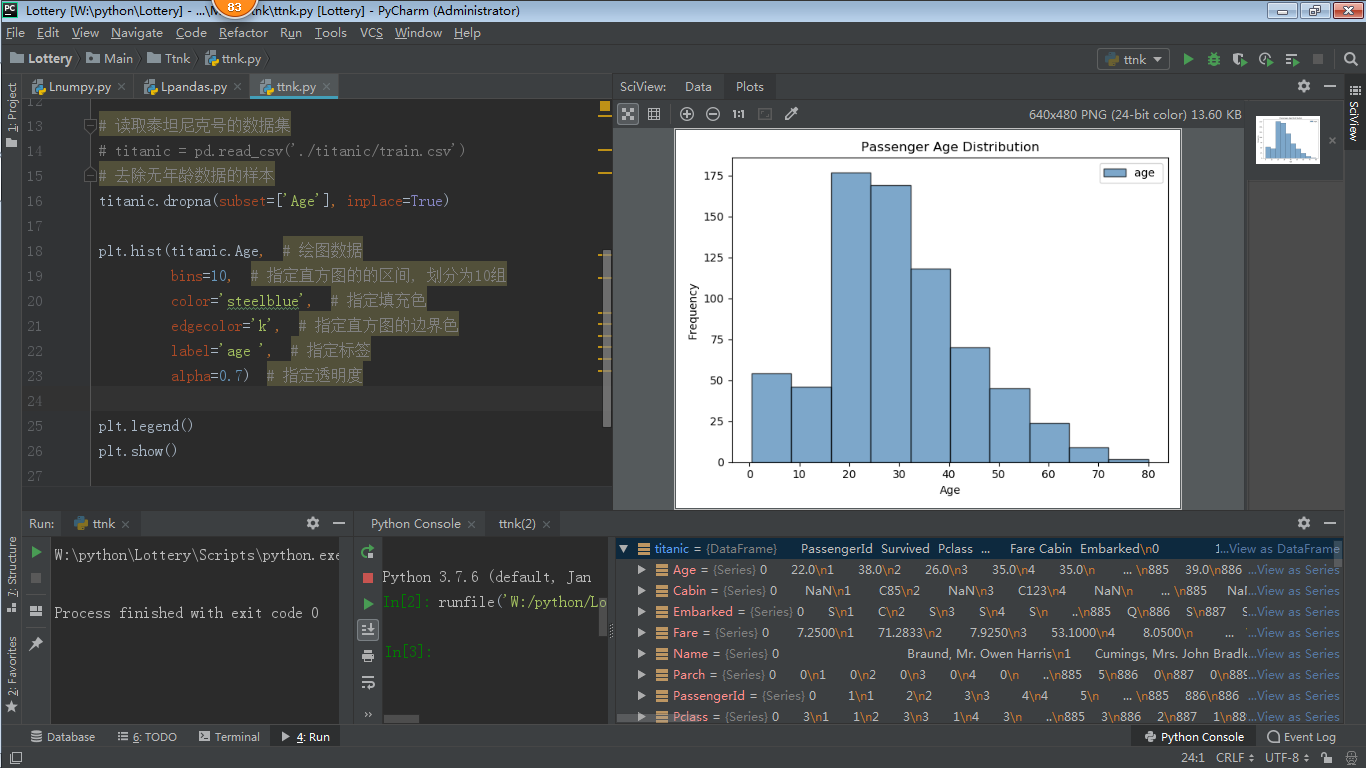Open the Event Log button
The image size is (1366, 768).
click(1301, 737)
